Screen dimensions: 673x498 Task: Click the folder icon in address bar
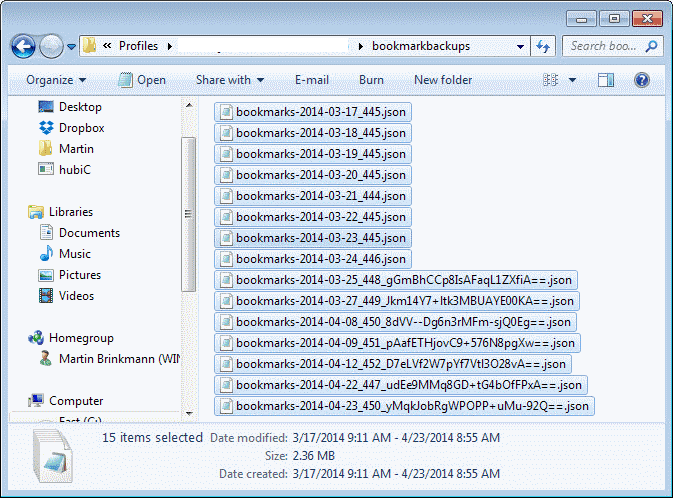pos(90,46)
